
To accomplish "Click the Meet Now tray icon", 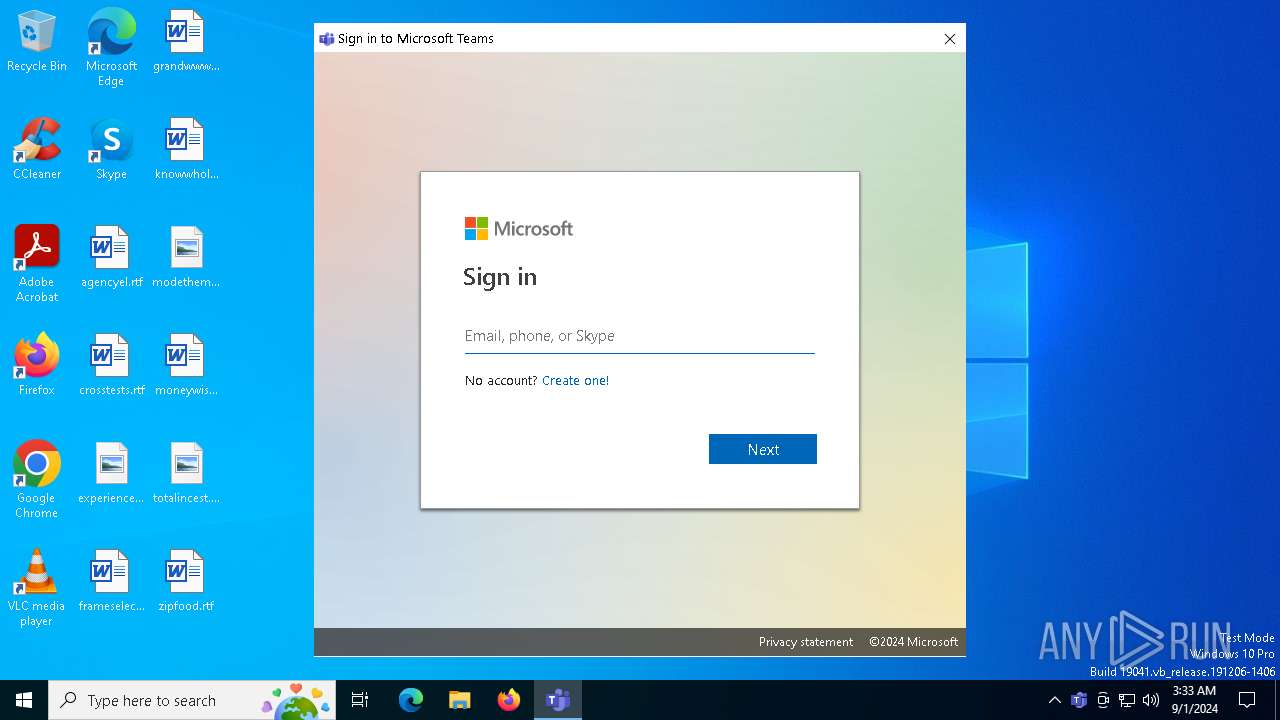I will tap(1103, 700).
